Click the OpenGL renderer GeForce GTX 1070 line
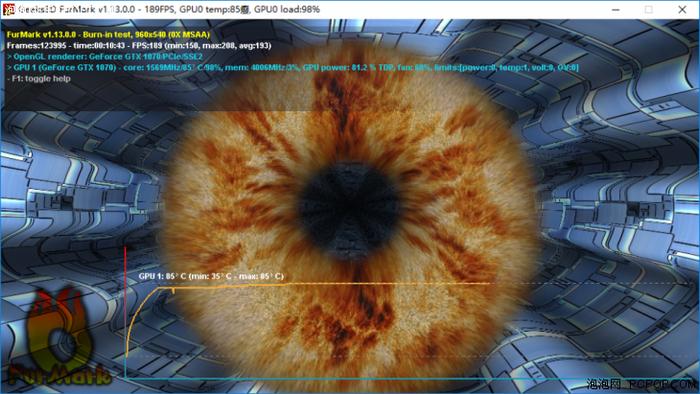Image resolution: width=700 pixels, height=394 pixels. (x=105, y=56)
